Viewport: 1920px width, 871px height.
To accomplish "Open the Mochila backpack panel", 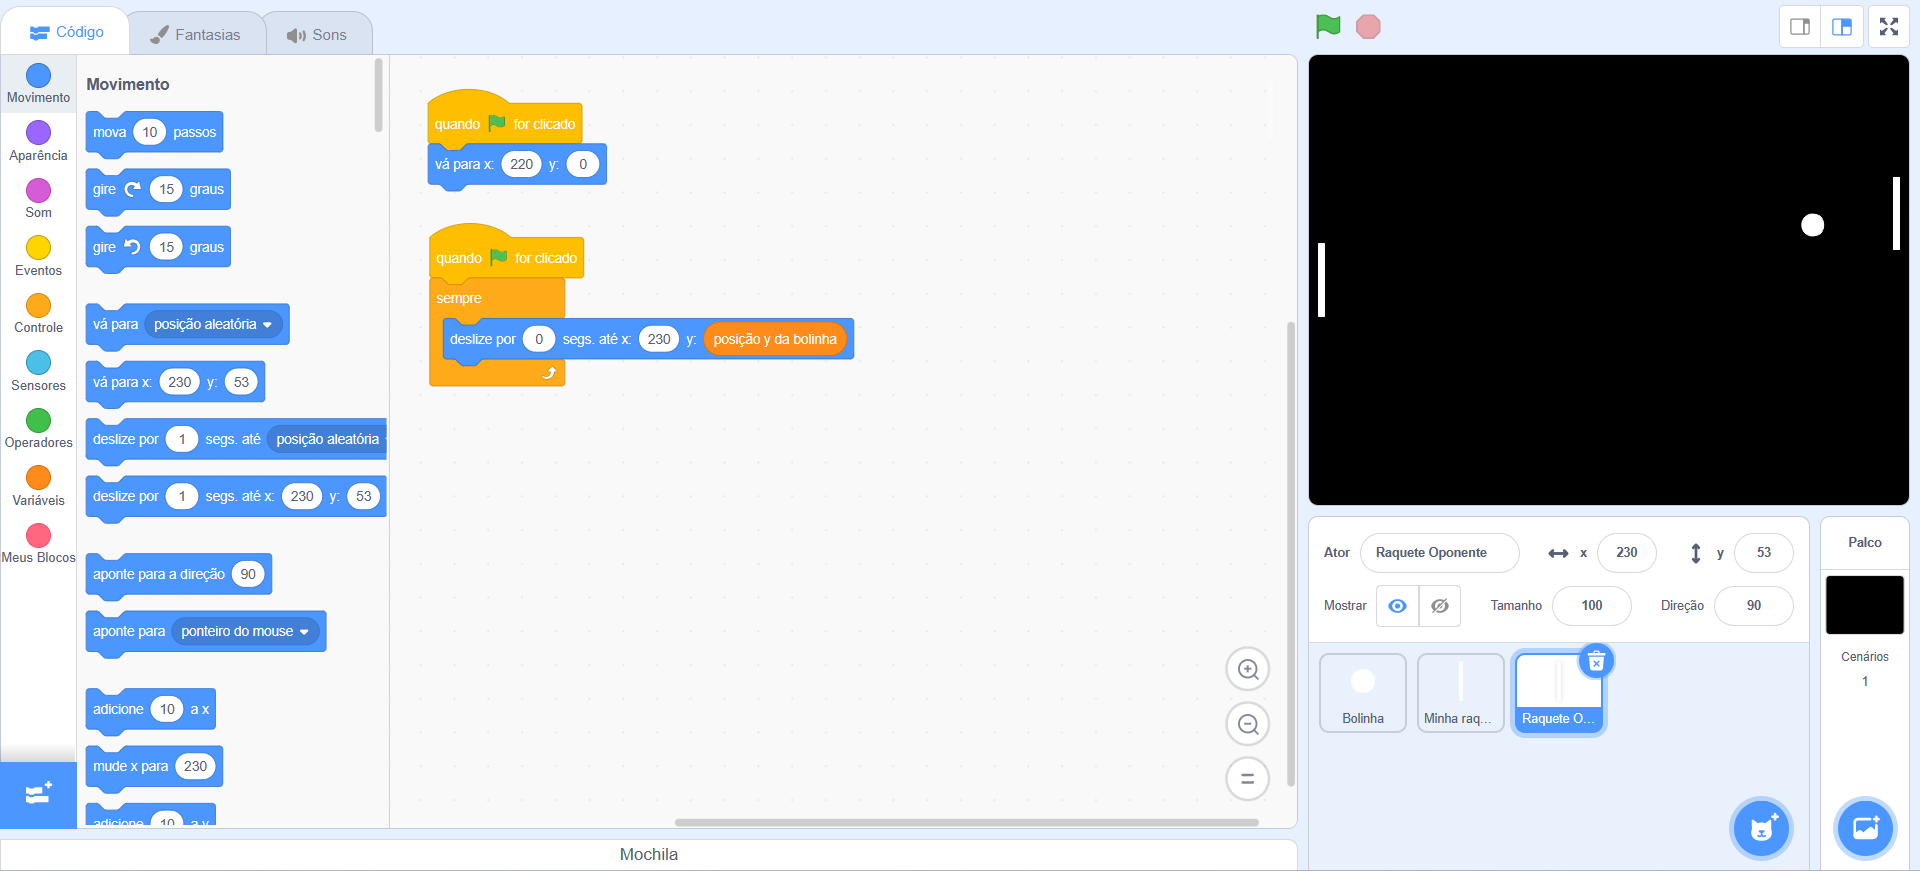I will pyautogui.click(x=649, y=855).
